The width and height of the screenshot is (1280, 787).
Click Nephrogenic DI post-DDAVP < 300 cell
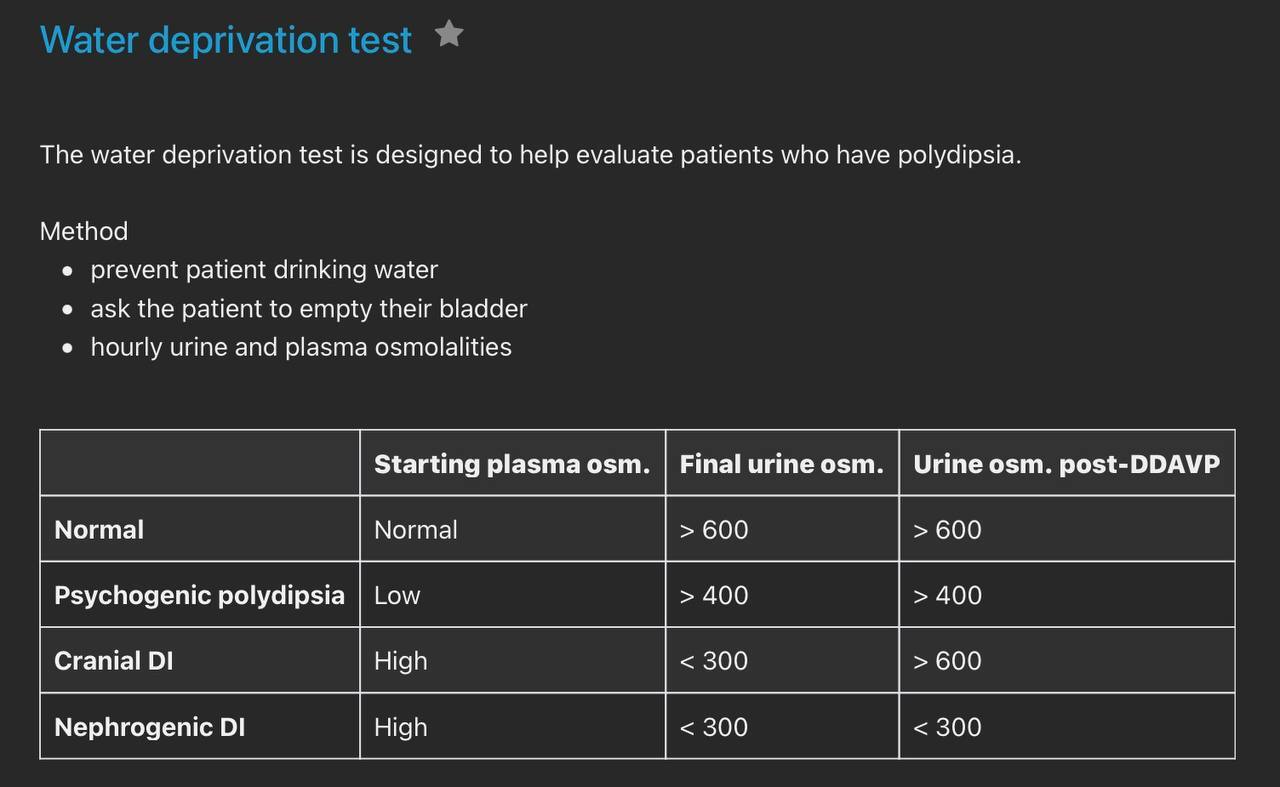[x=1067, y=727]
